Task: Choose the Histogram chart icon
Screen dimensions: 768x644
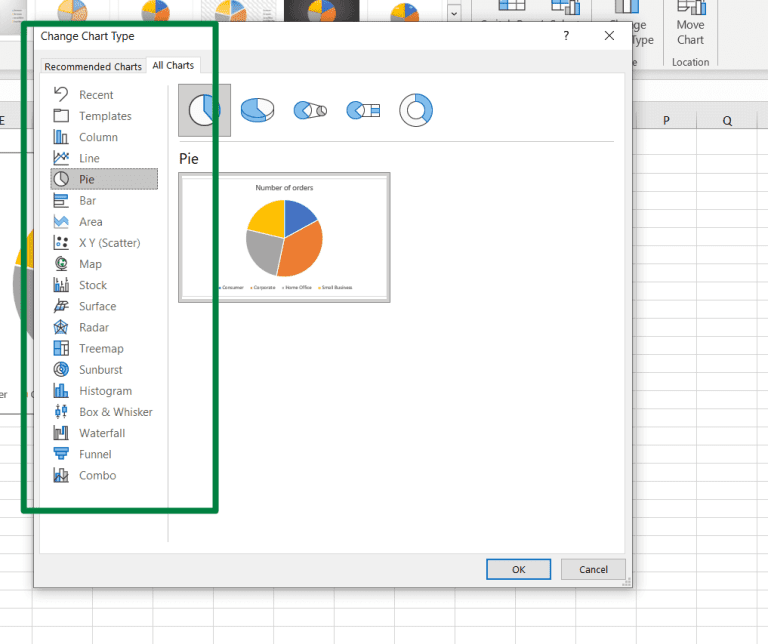Action: point(61,390)
